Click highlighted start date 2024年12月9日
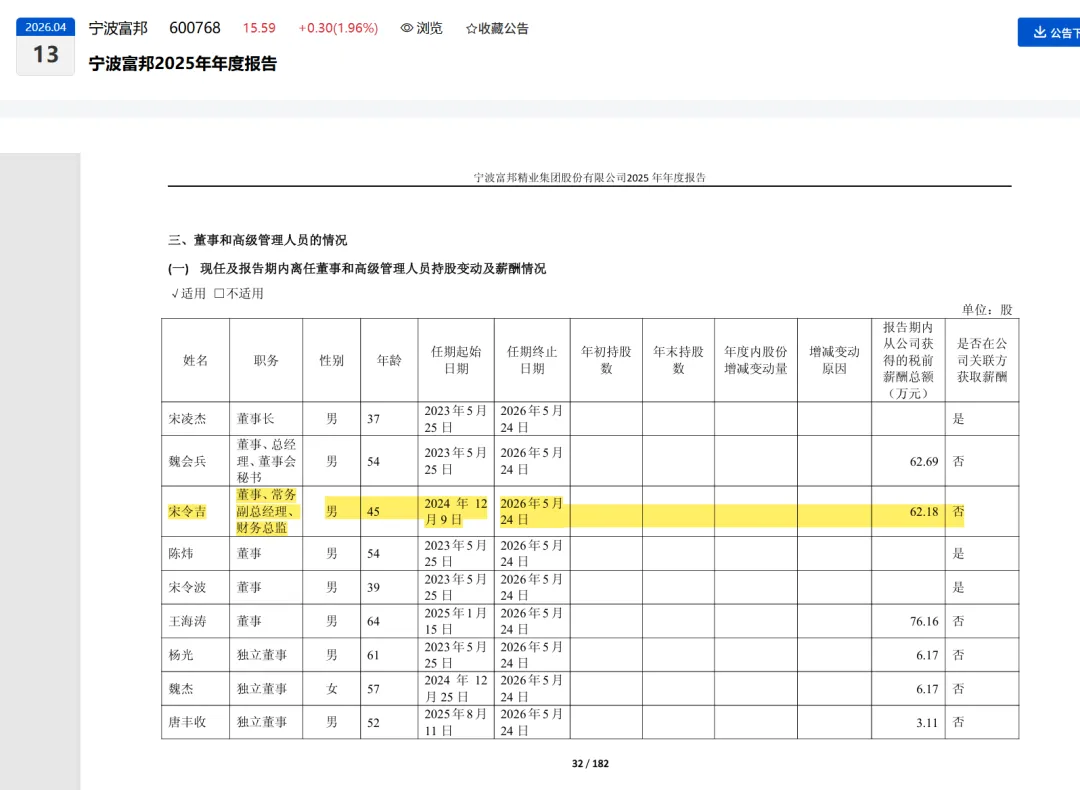This screenshot has height=790, width=1080. [455, 512]
